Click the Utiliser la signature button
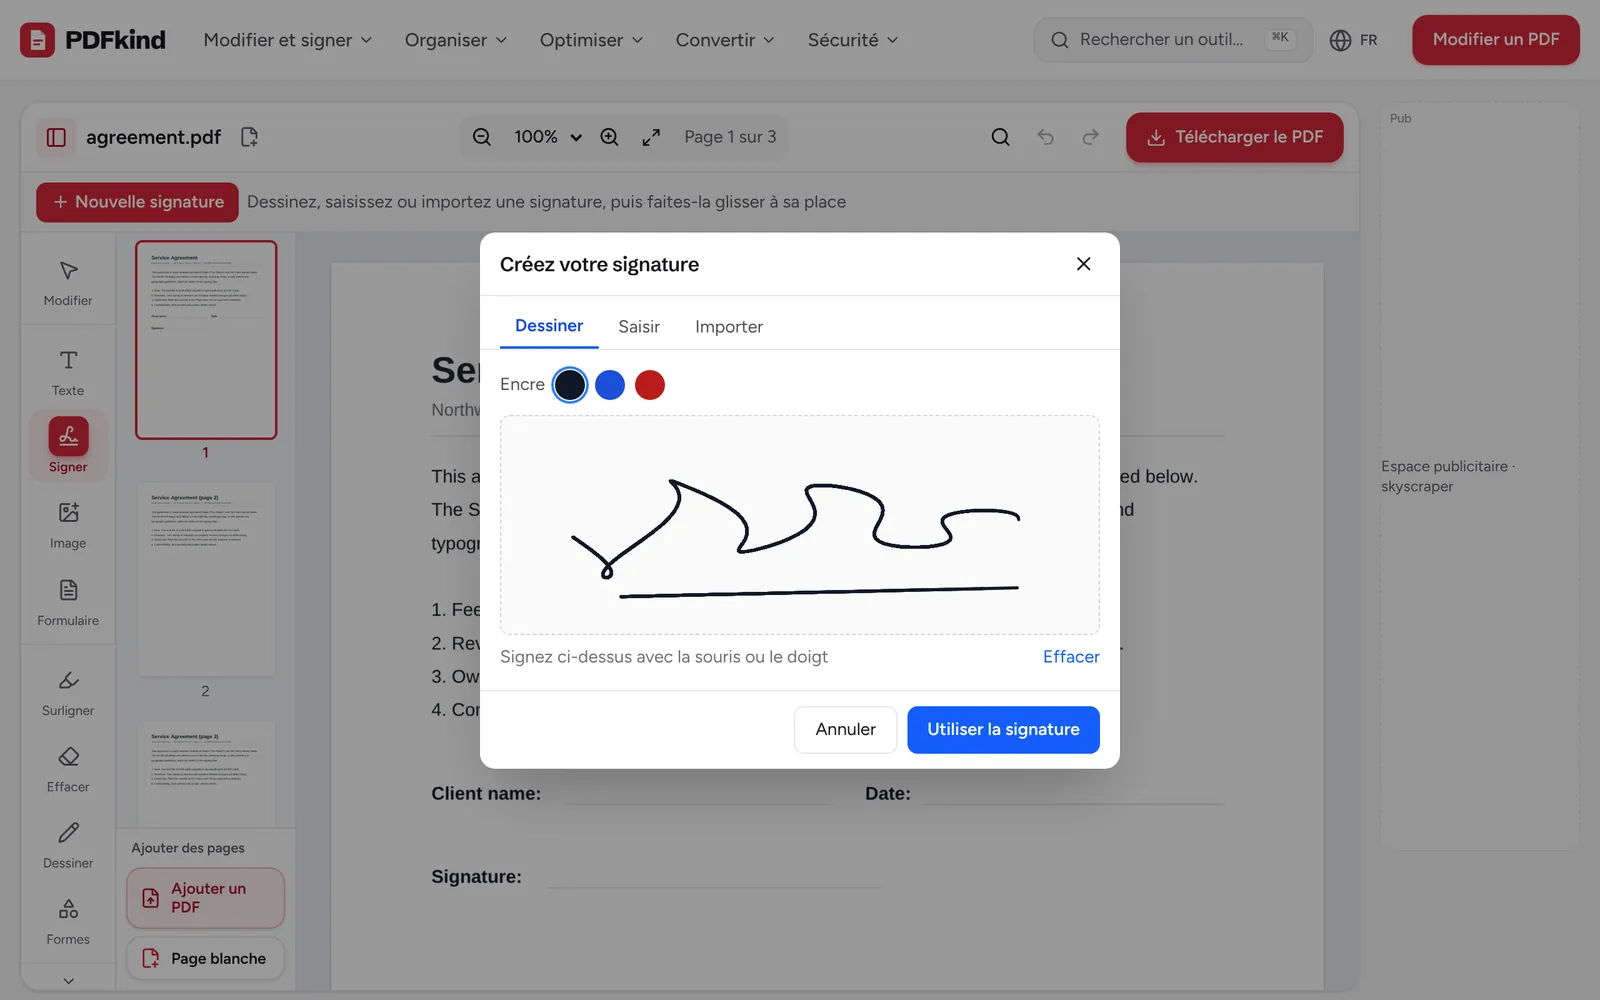 point(1003,730)
